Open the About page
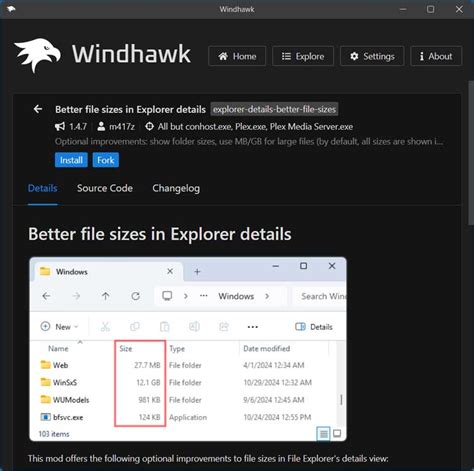474x471 pixels. click(x=436, y=56)
